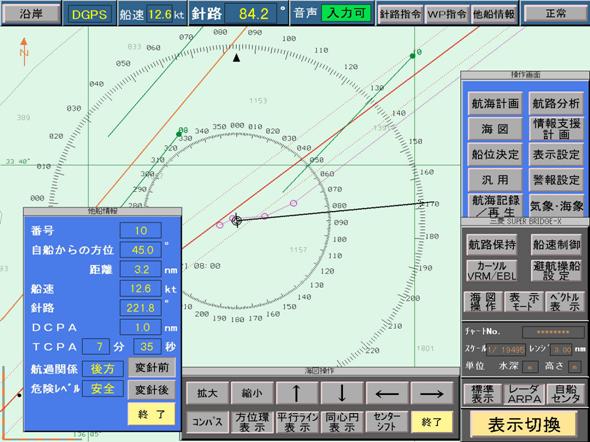Screen dimensions: 590x442
Task: Select カーソル VRM/EBL tool
Action: point(492,271)
